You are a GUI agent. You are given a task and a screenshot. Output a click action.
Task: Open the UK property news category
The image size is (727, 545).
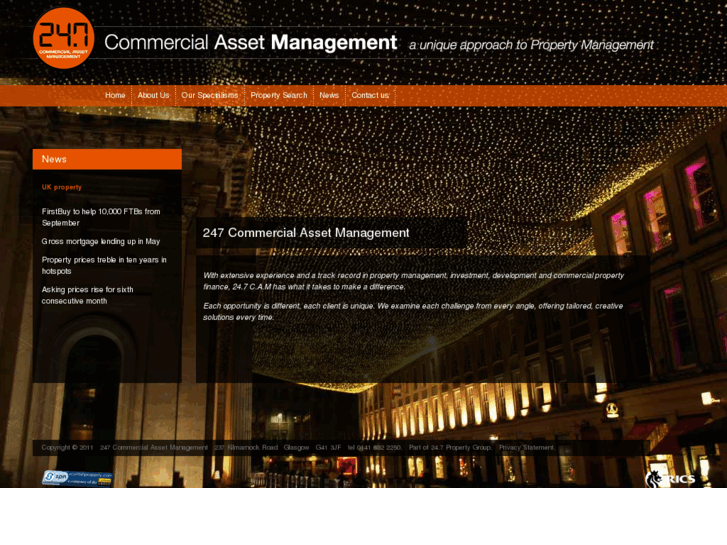[x=62, y=187]
